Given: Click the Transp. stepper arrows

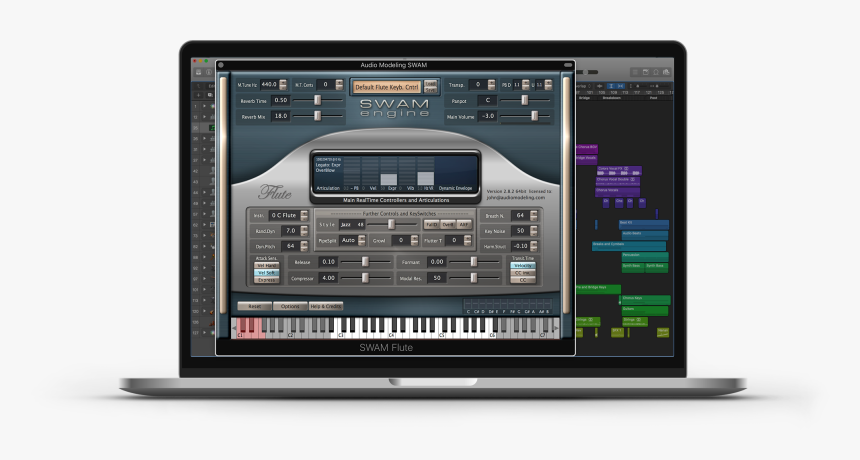Looking at the screenshot, I should [x=491, y=84].
